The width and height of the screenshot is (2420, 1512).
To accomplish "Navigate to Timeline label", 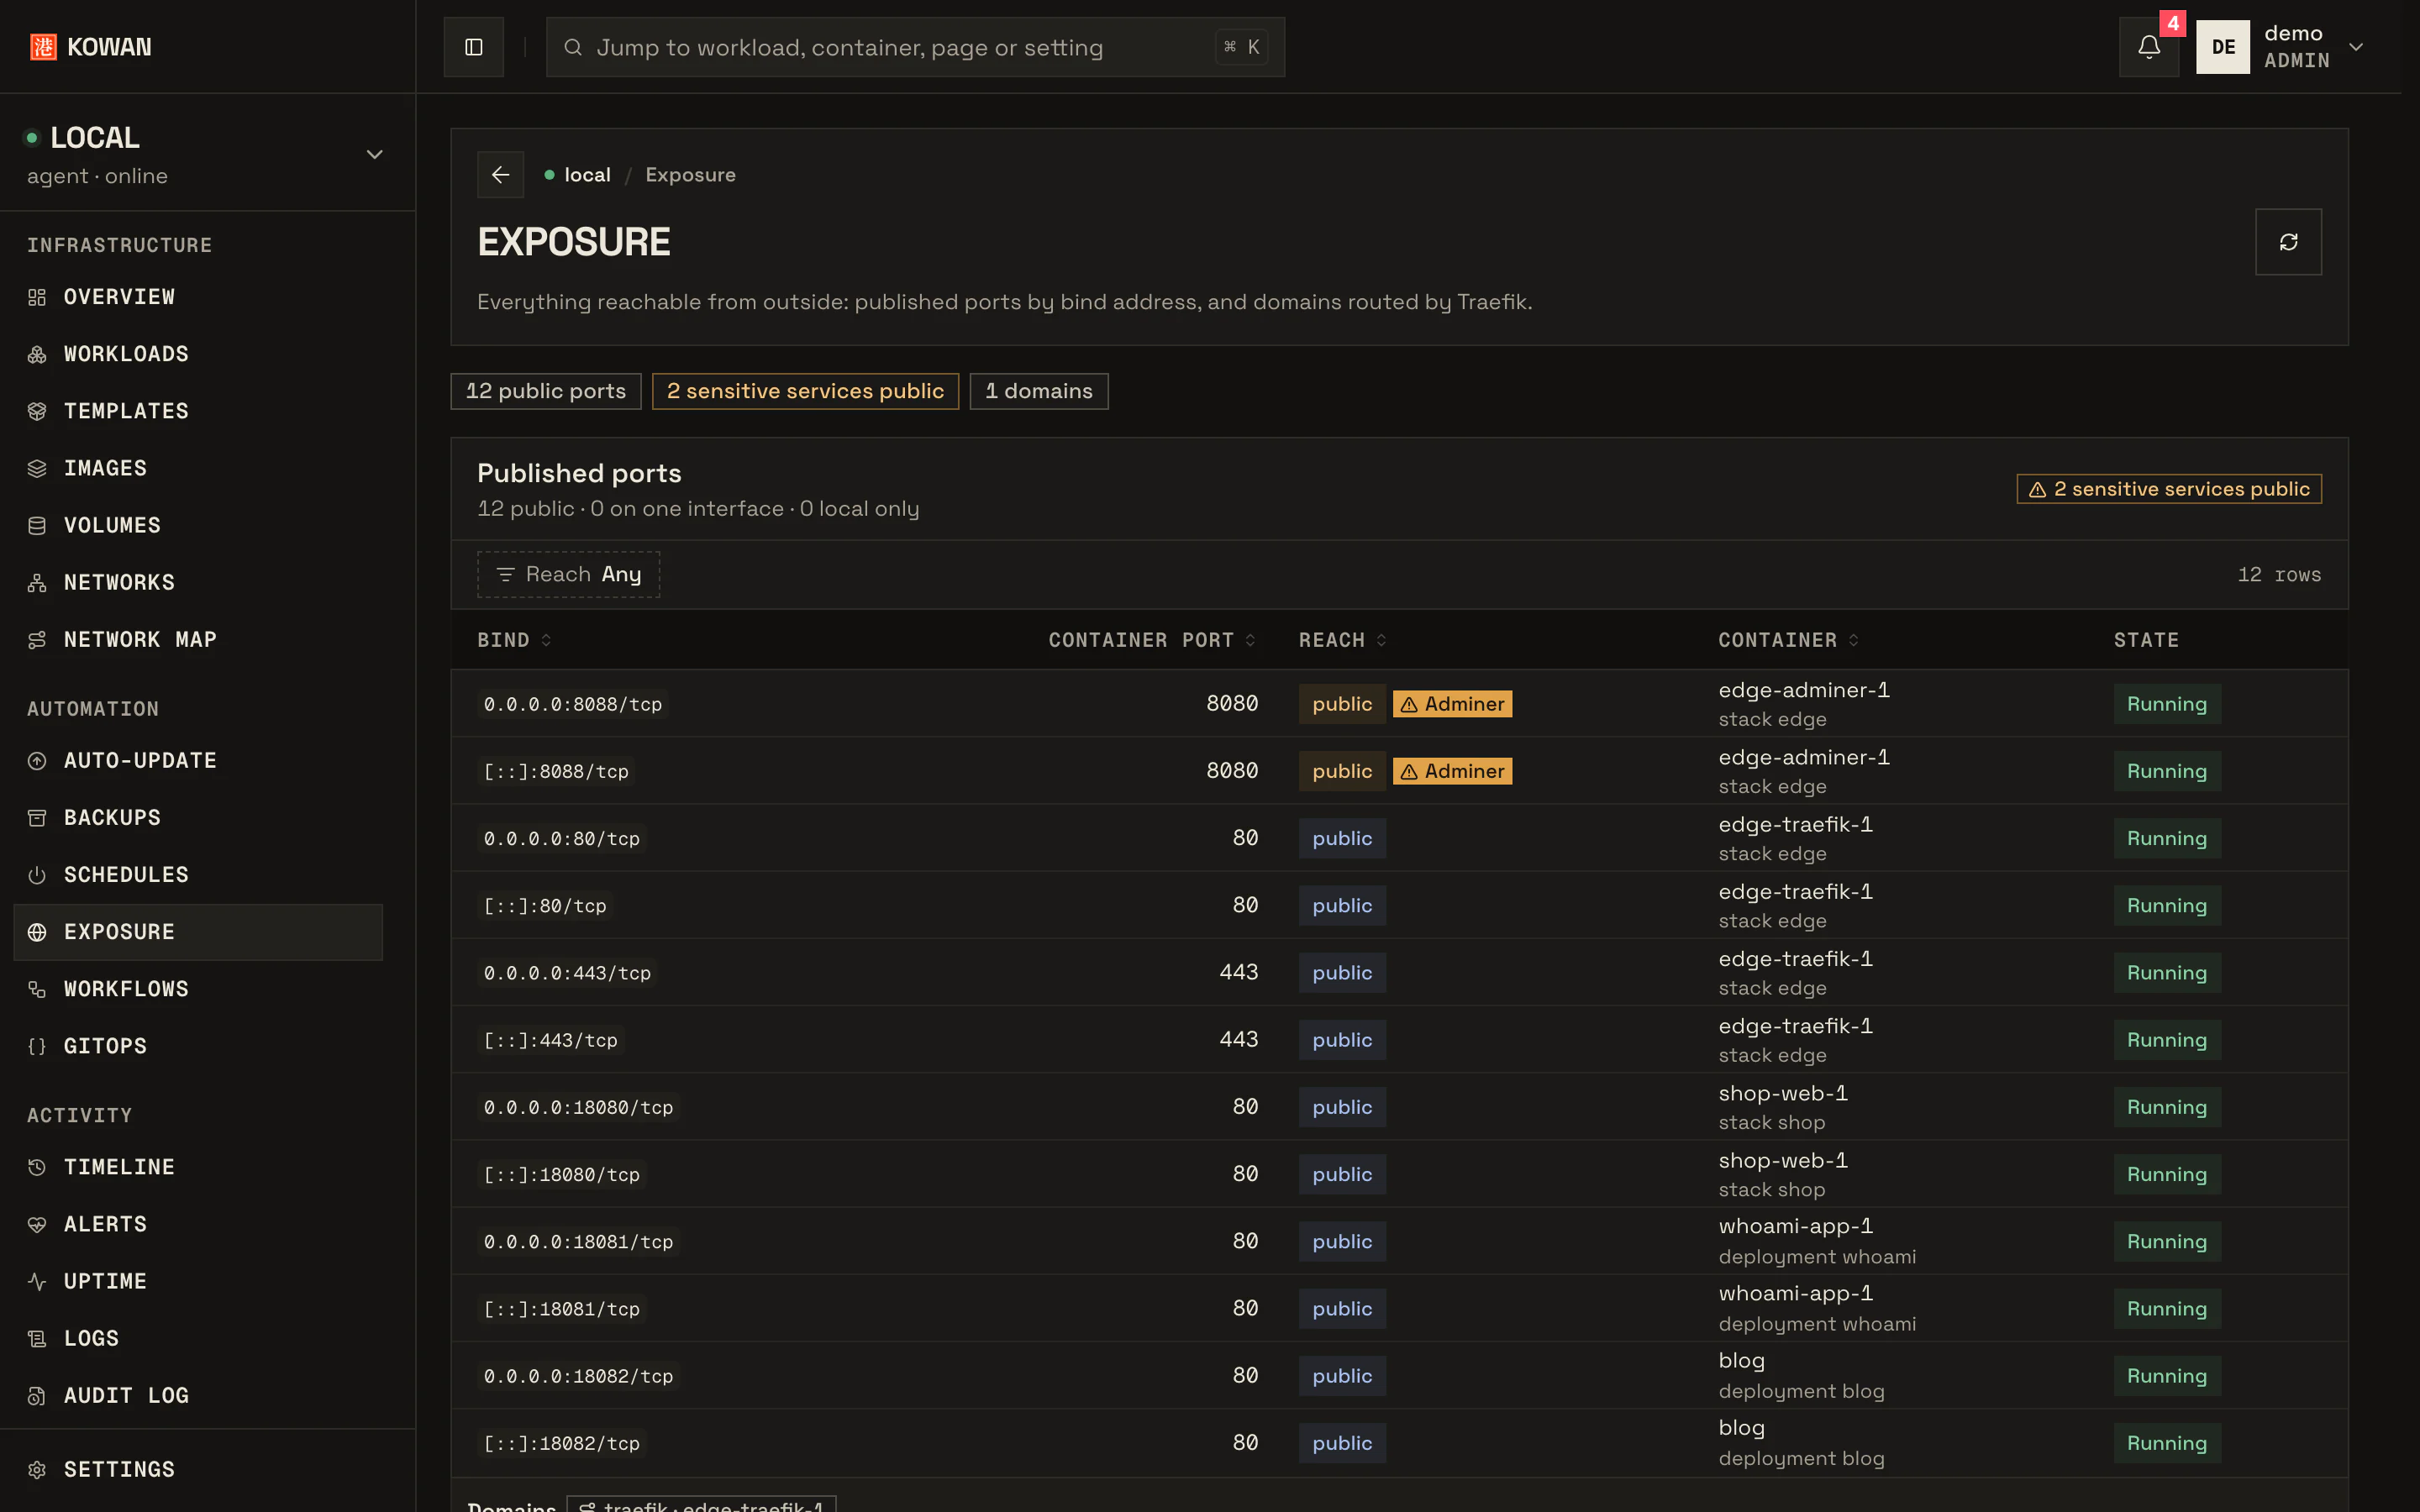I will point(119,1167).
